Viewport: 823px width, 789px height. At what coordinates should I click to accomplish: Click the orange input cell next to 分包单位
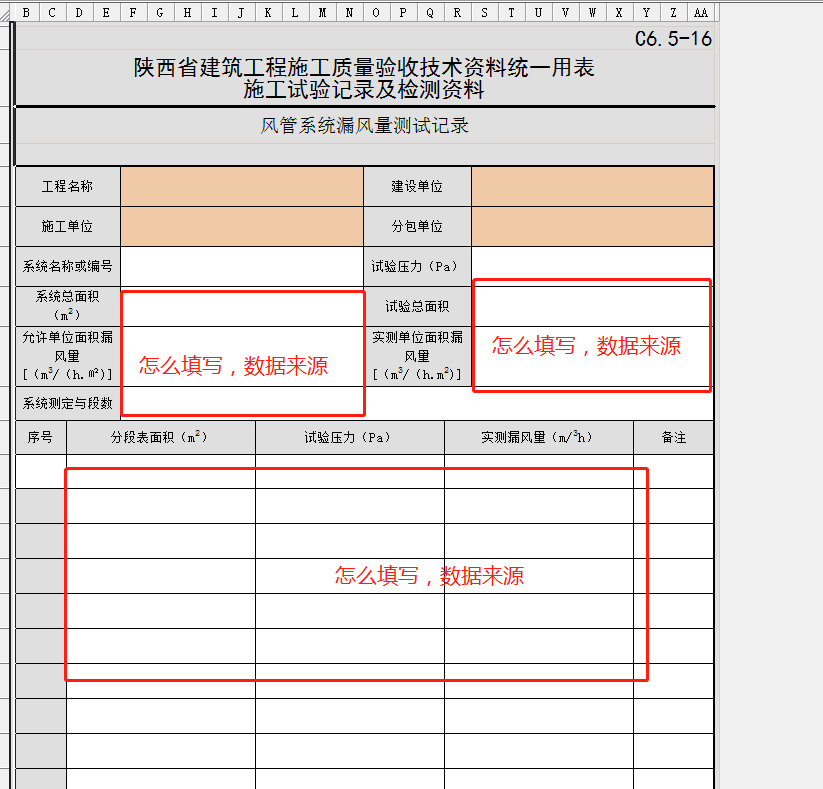point(592,227)
